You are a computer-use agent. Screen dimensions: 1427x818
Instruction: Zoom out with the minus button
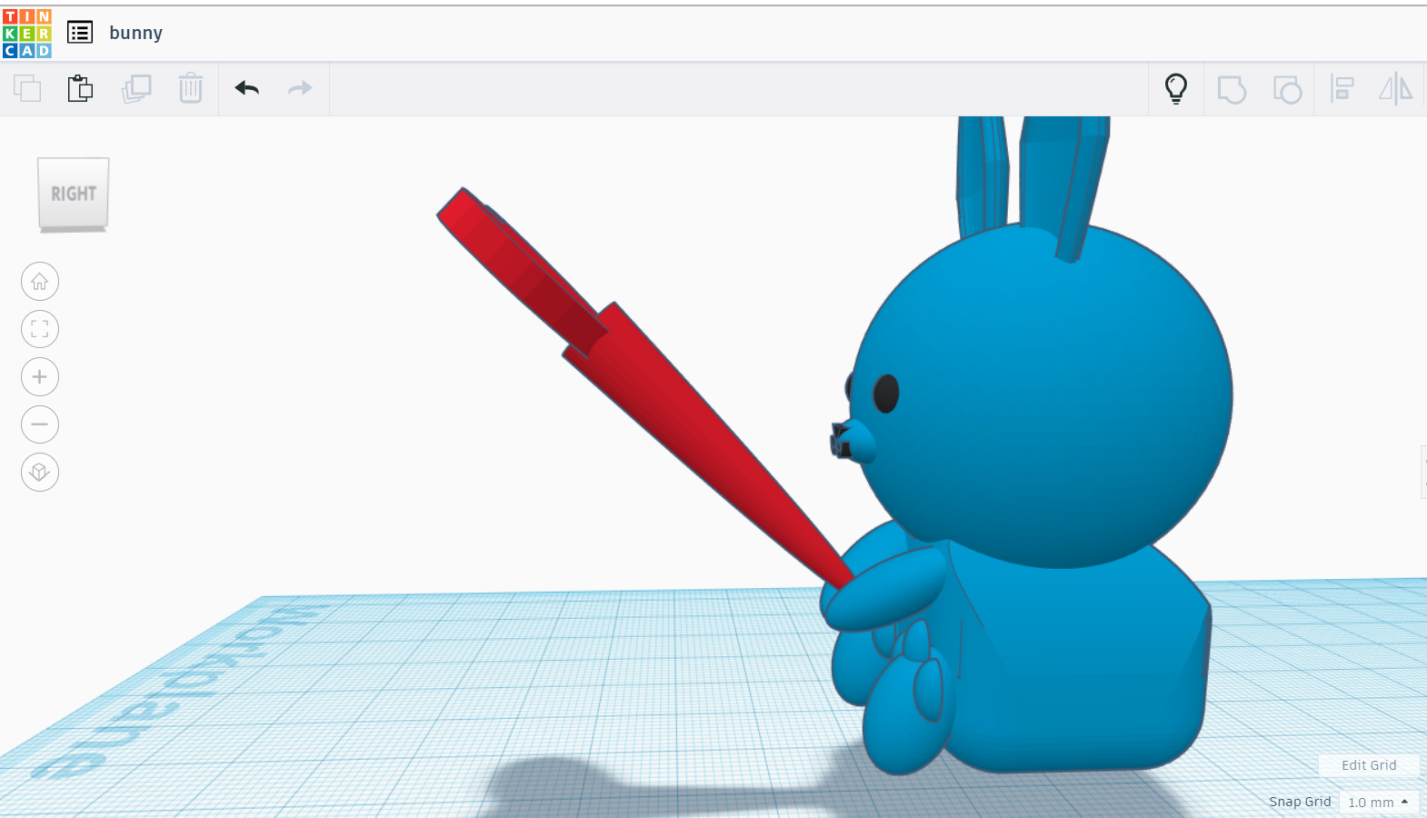coord(40,424)
